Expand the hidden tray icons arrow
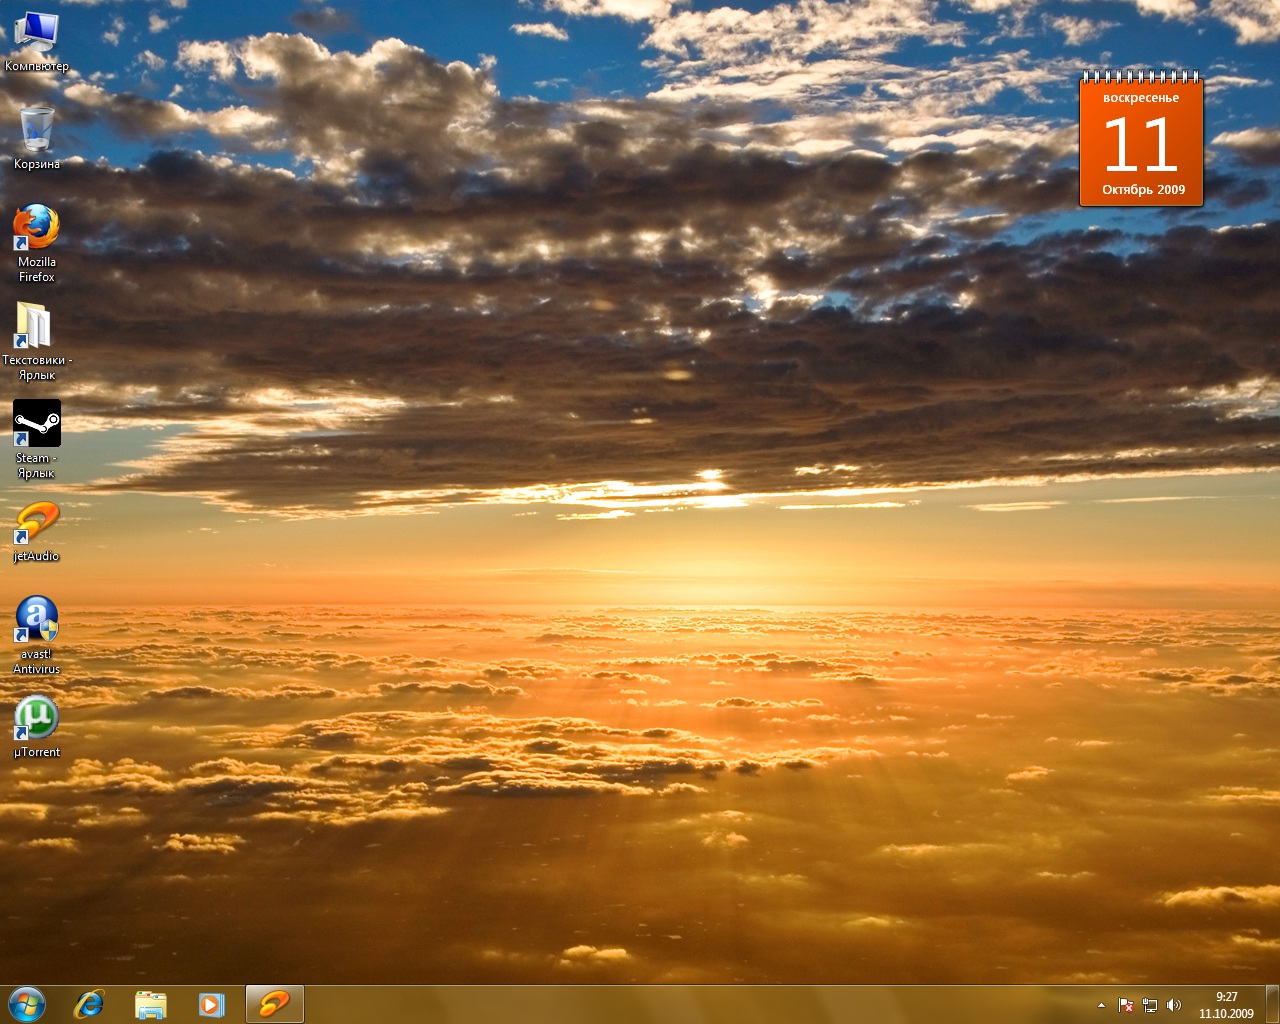The image size is (1280, 1024). coord(1101,1005)
